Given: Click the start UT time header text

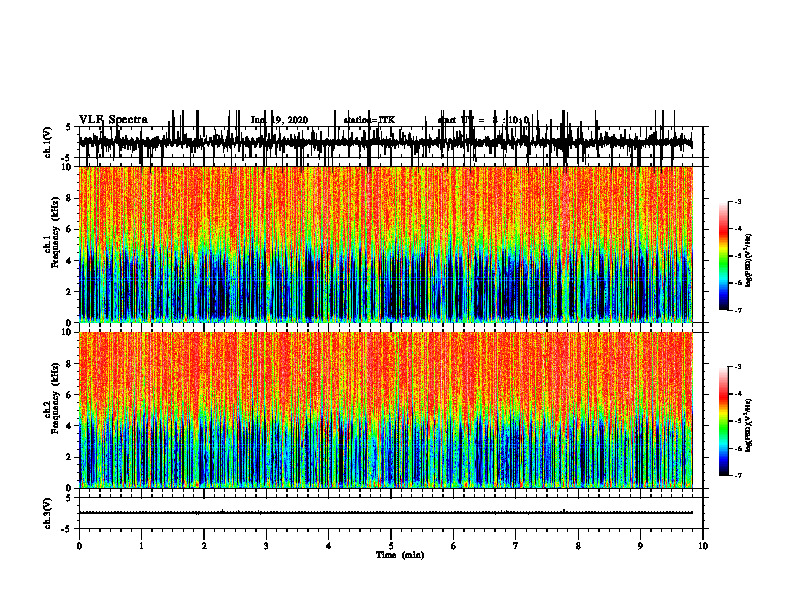Looking at the screenshot, I should pyautogui.click(x=483, y=120).
